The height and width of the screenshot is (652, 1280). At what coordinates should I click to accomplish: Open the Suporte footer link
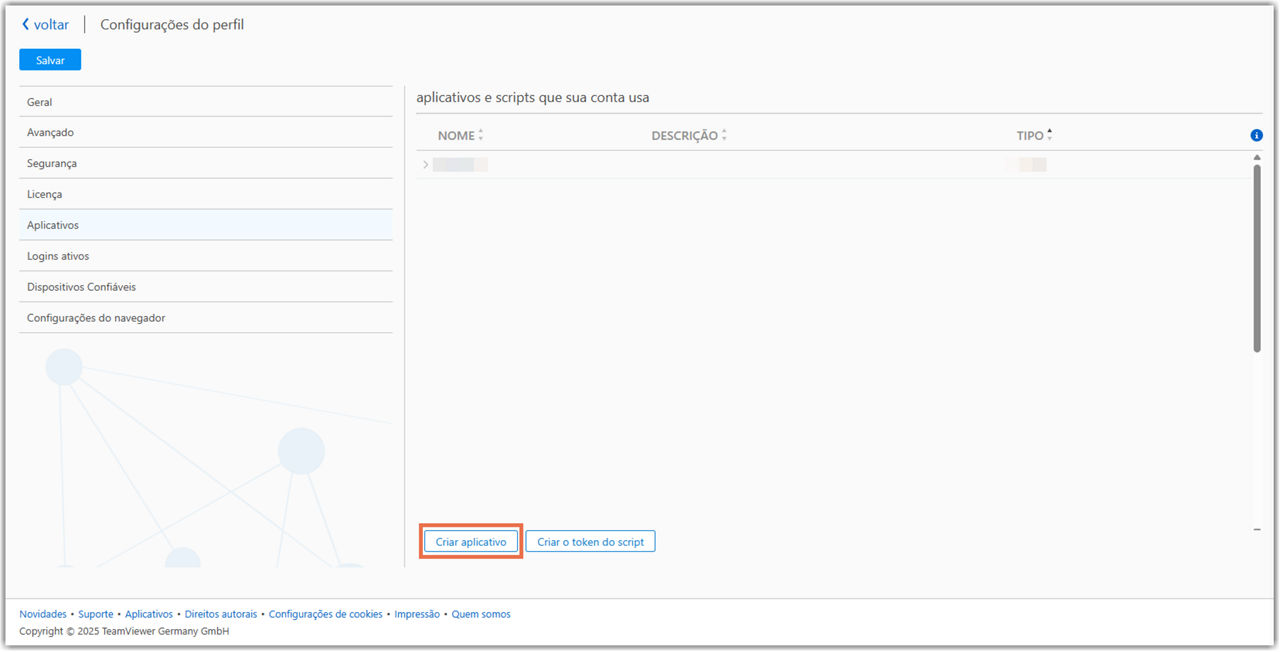[96, 615]
